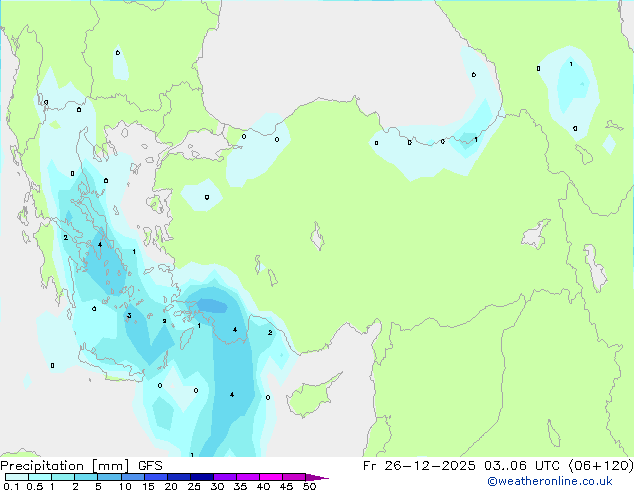Pick the 10–15 mm blue legend swatch

132,477
